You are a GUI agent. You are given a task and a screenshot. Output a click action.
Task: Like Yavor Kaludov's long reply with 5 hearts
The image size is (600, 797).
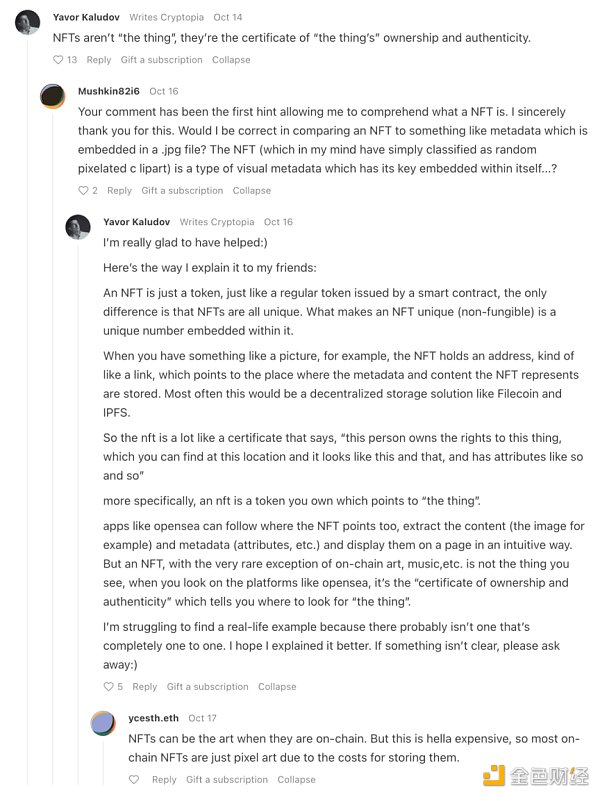click(x=109, y=687)
